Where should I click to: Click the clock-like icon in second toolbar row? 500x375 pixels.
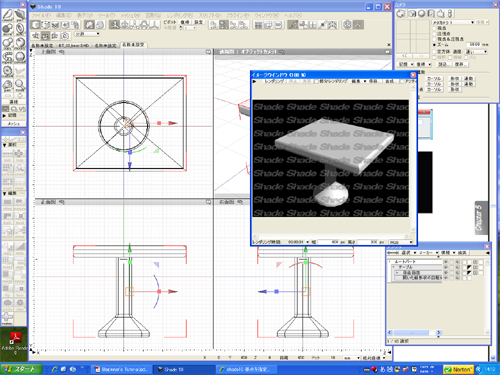pyautogui.click(x=65, y=36)
